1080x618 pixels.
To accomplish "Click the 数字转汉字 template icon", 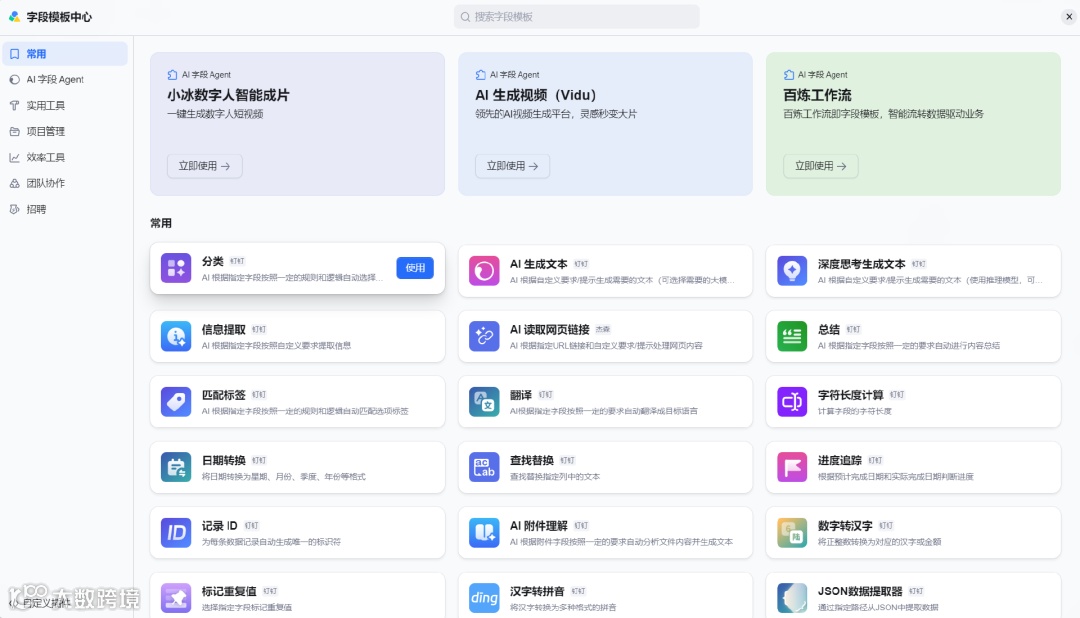I will click(x=791, y=533).
